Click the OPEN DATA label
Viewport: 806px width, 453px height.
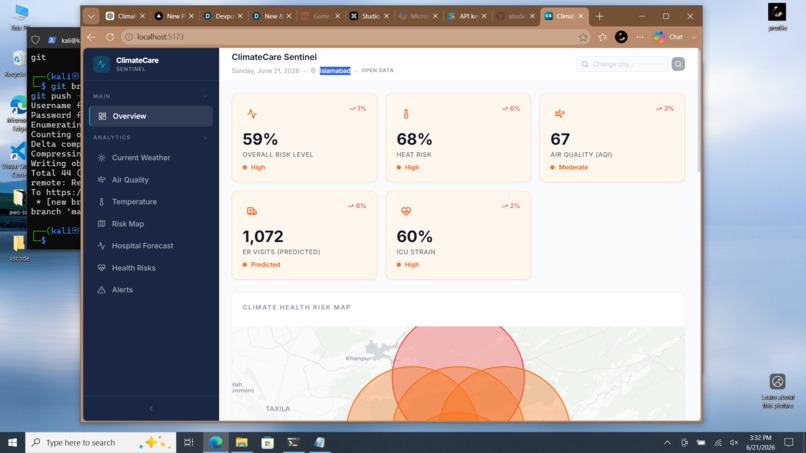(x=377, y=70)
